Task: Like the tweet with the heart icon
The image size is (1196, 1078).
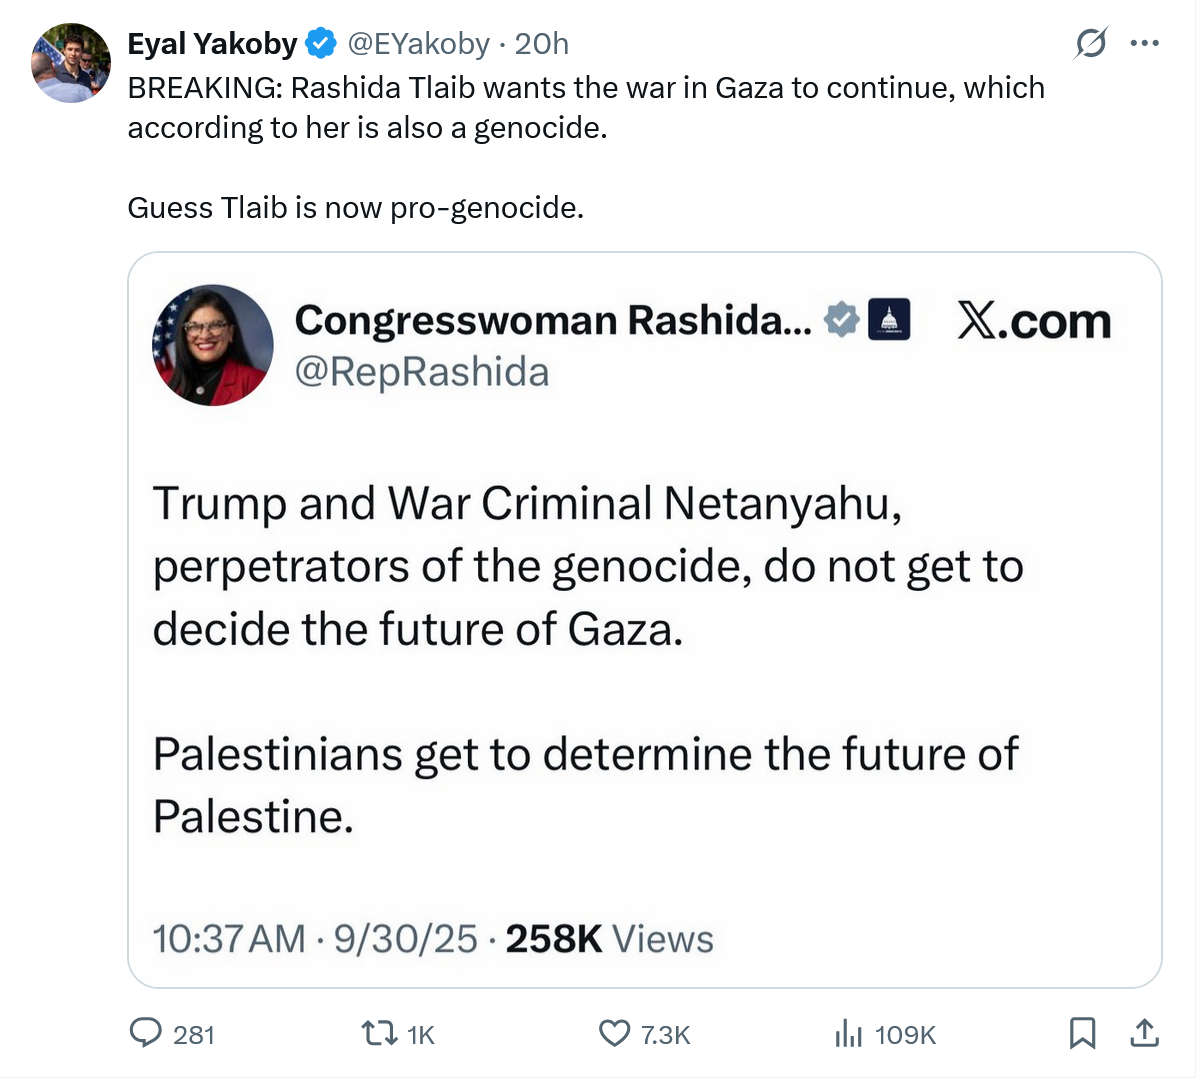Action: coord(614,1033)
